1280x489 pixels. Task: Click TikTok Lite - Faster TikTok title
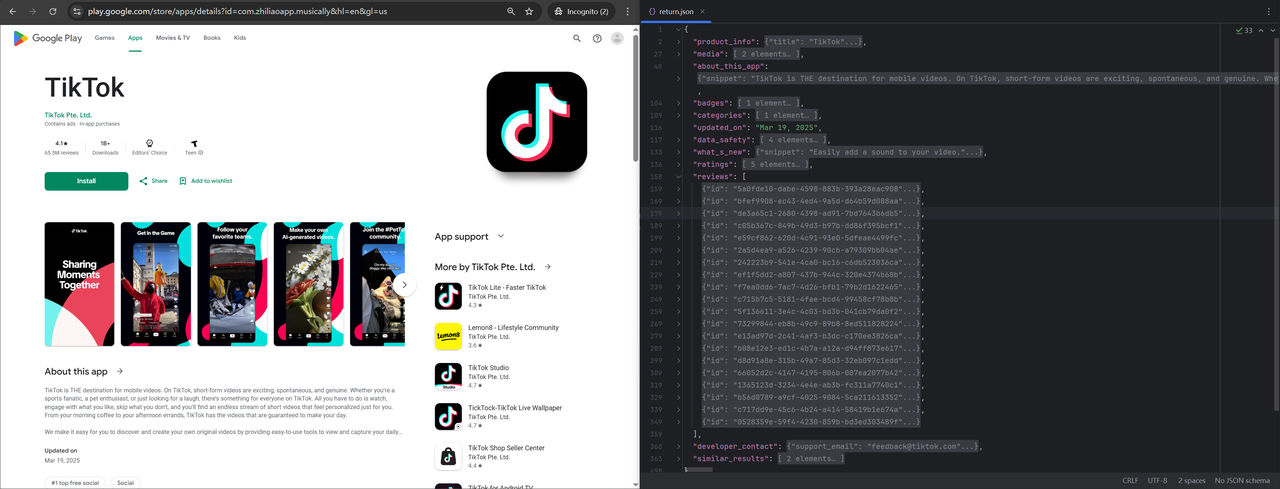[x=507, y=288]
